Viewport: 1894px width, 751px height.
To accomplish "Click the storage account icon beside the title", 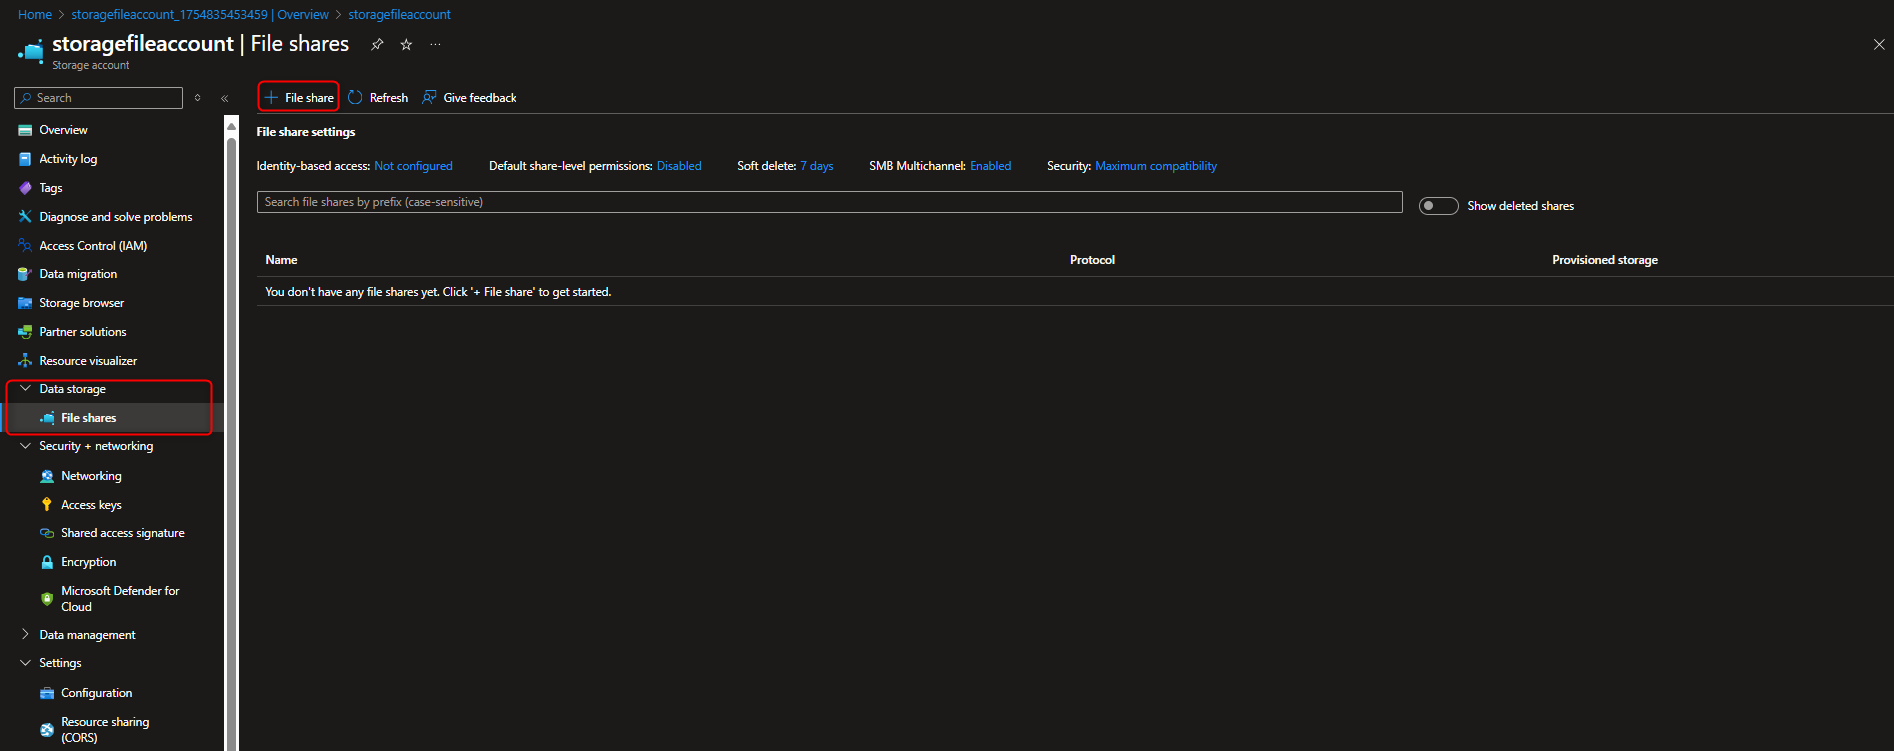I will click(31, 50).
